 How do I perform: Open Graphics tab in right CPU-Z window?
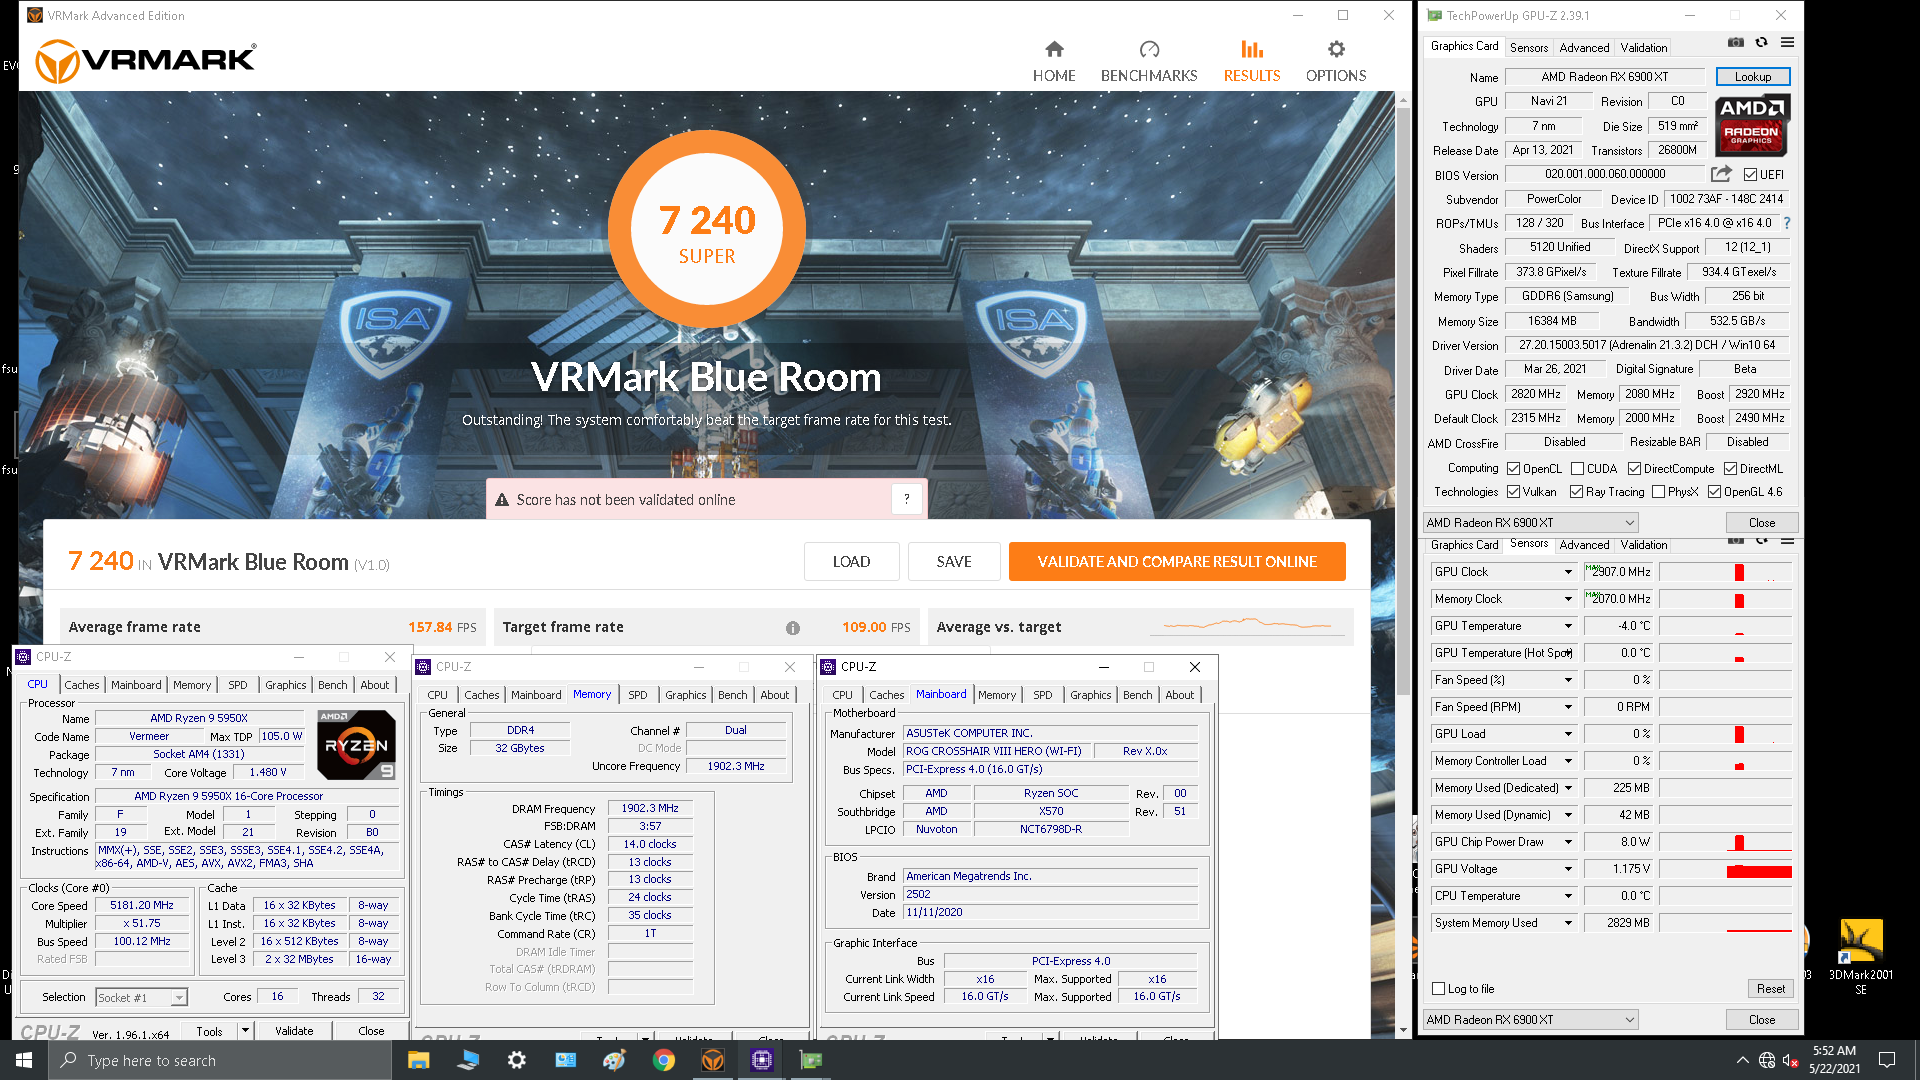click(1090, 695)
